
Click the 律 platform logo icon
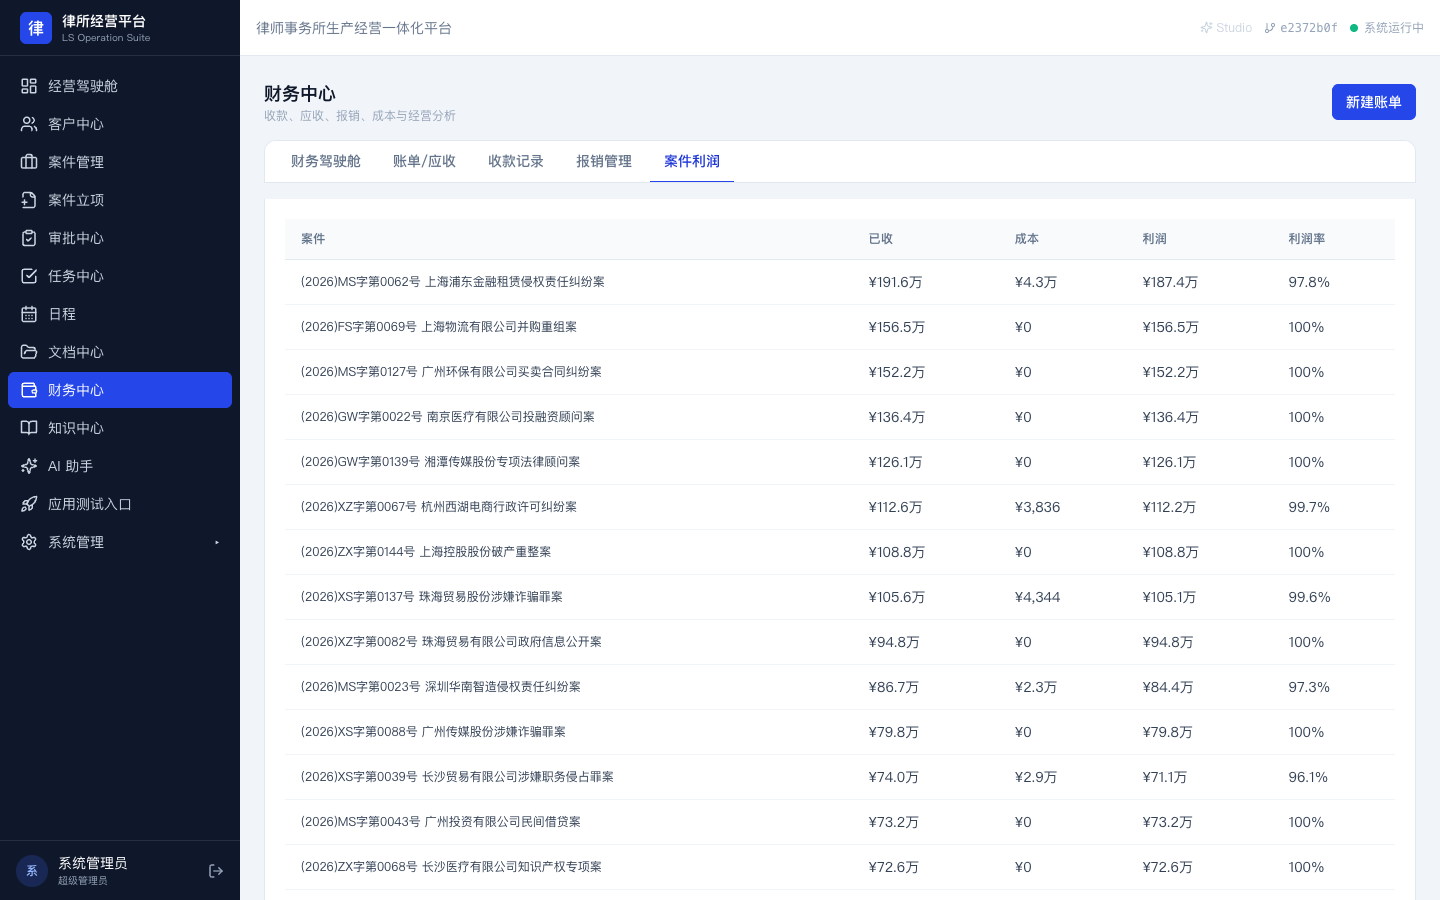36,28
